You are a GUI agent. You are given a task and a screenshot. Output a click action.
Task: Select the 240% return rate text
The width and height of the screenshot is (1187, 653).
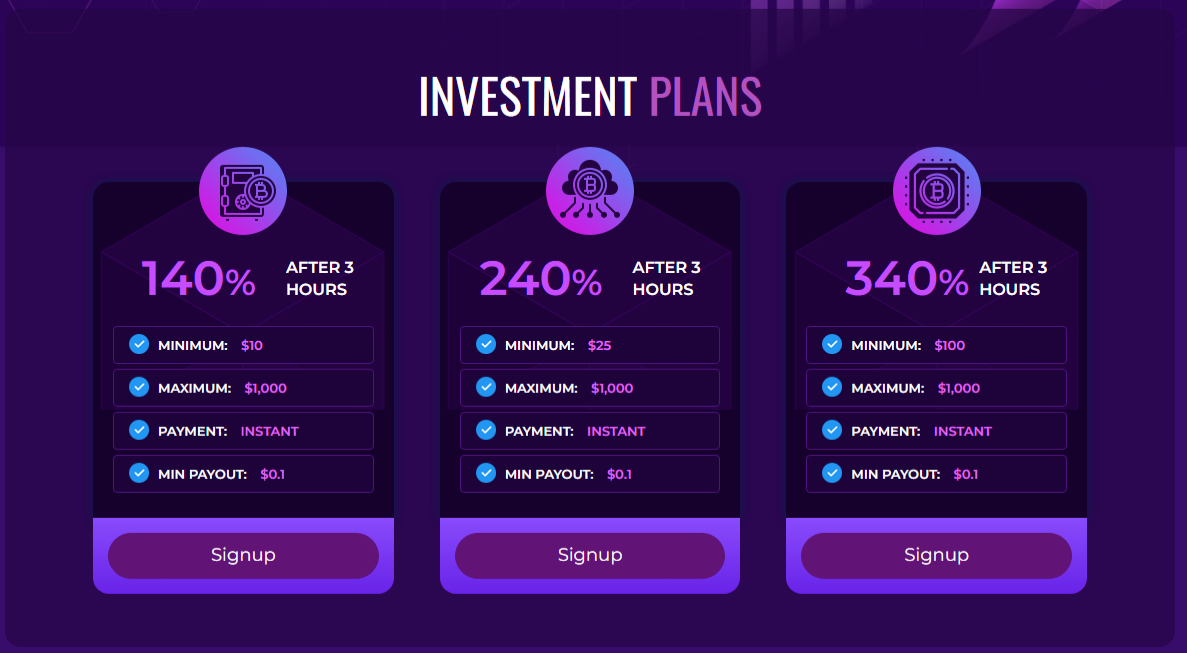coord(540,279)
